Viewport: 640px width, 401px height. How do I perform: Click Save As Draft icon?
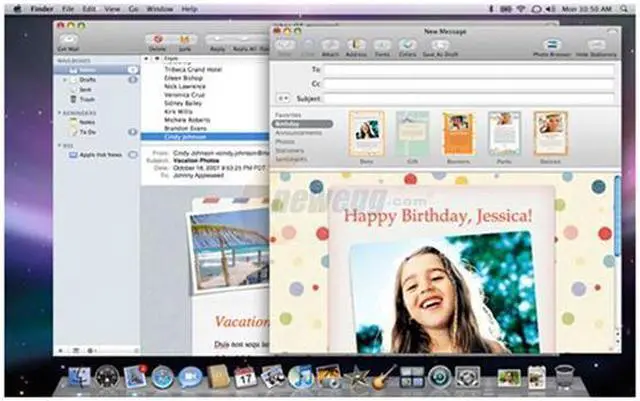(x=440, y=47)
